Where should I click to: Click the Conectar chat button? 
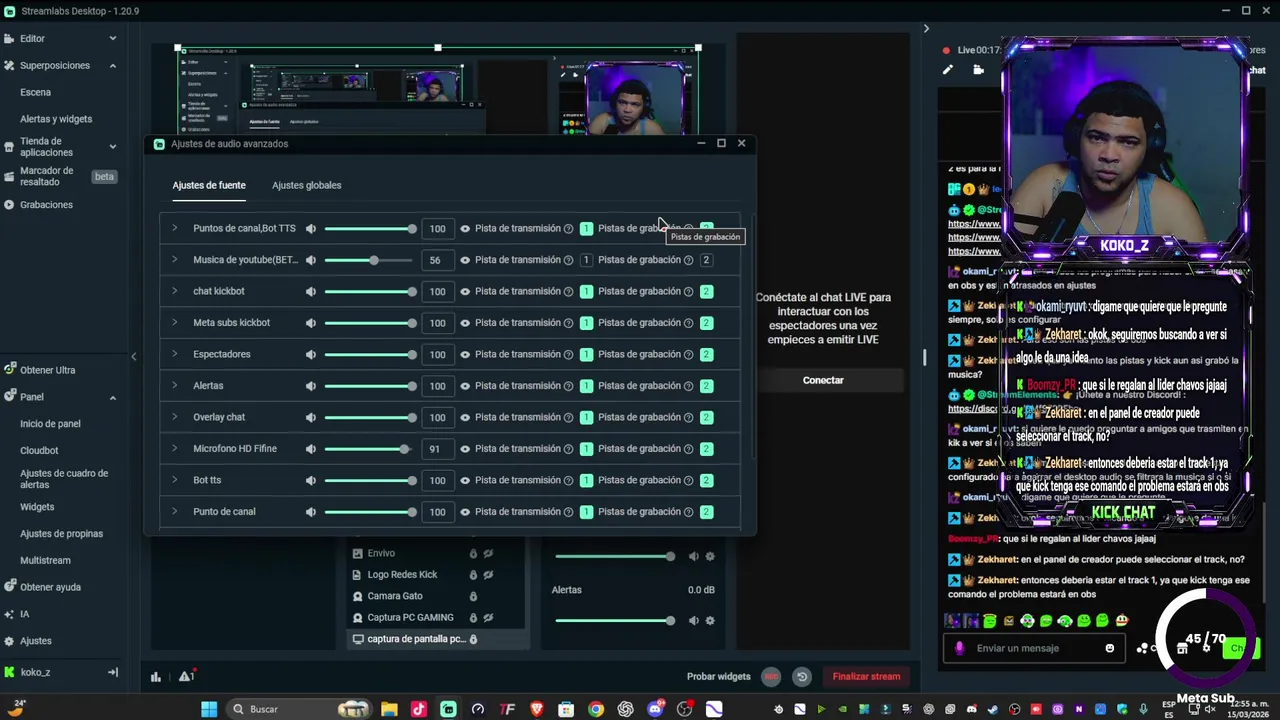point(823,380)
